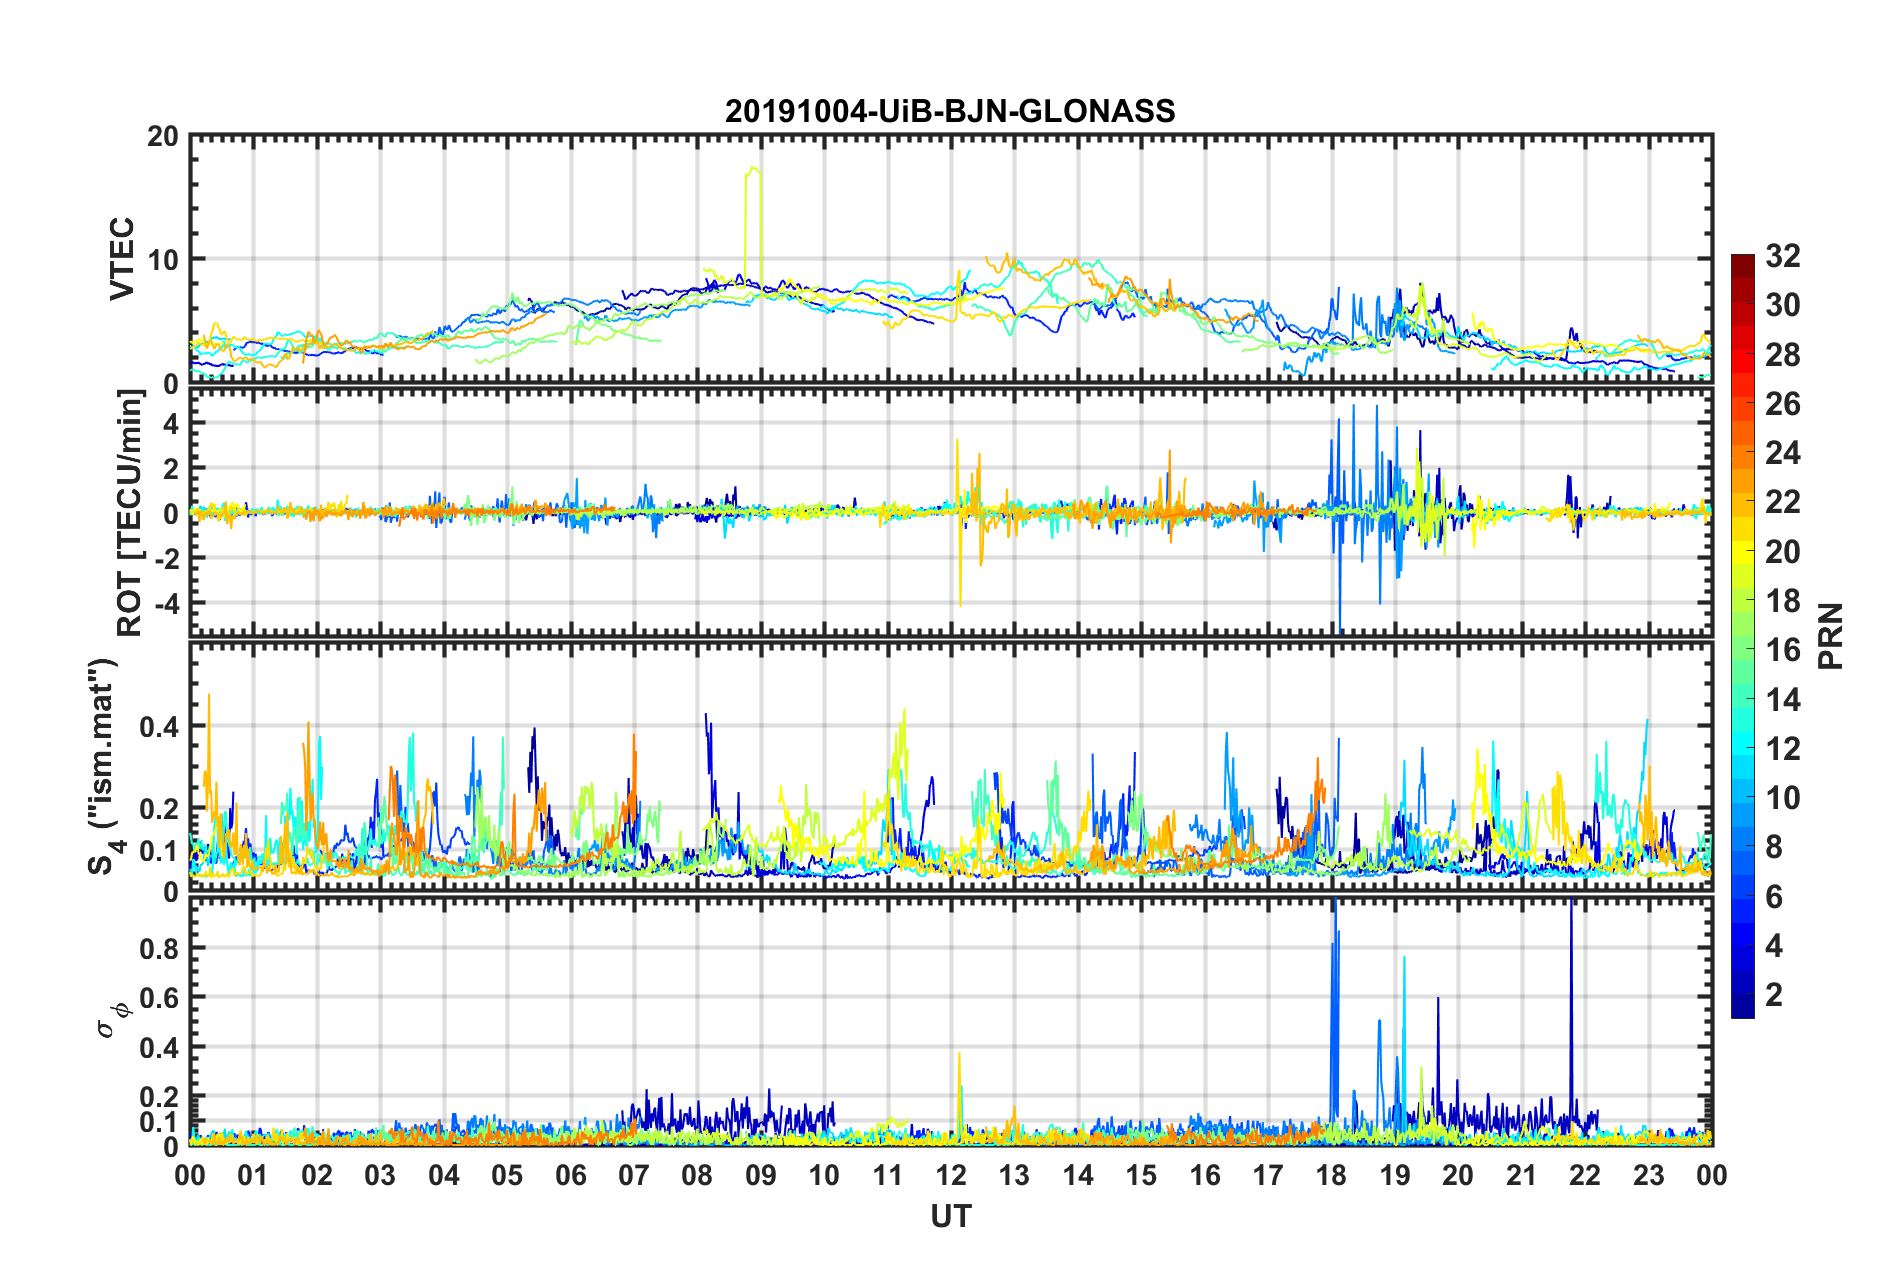
Task: Click colorbar tick label 32
Action: point(1783,256)
